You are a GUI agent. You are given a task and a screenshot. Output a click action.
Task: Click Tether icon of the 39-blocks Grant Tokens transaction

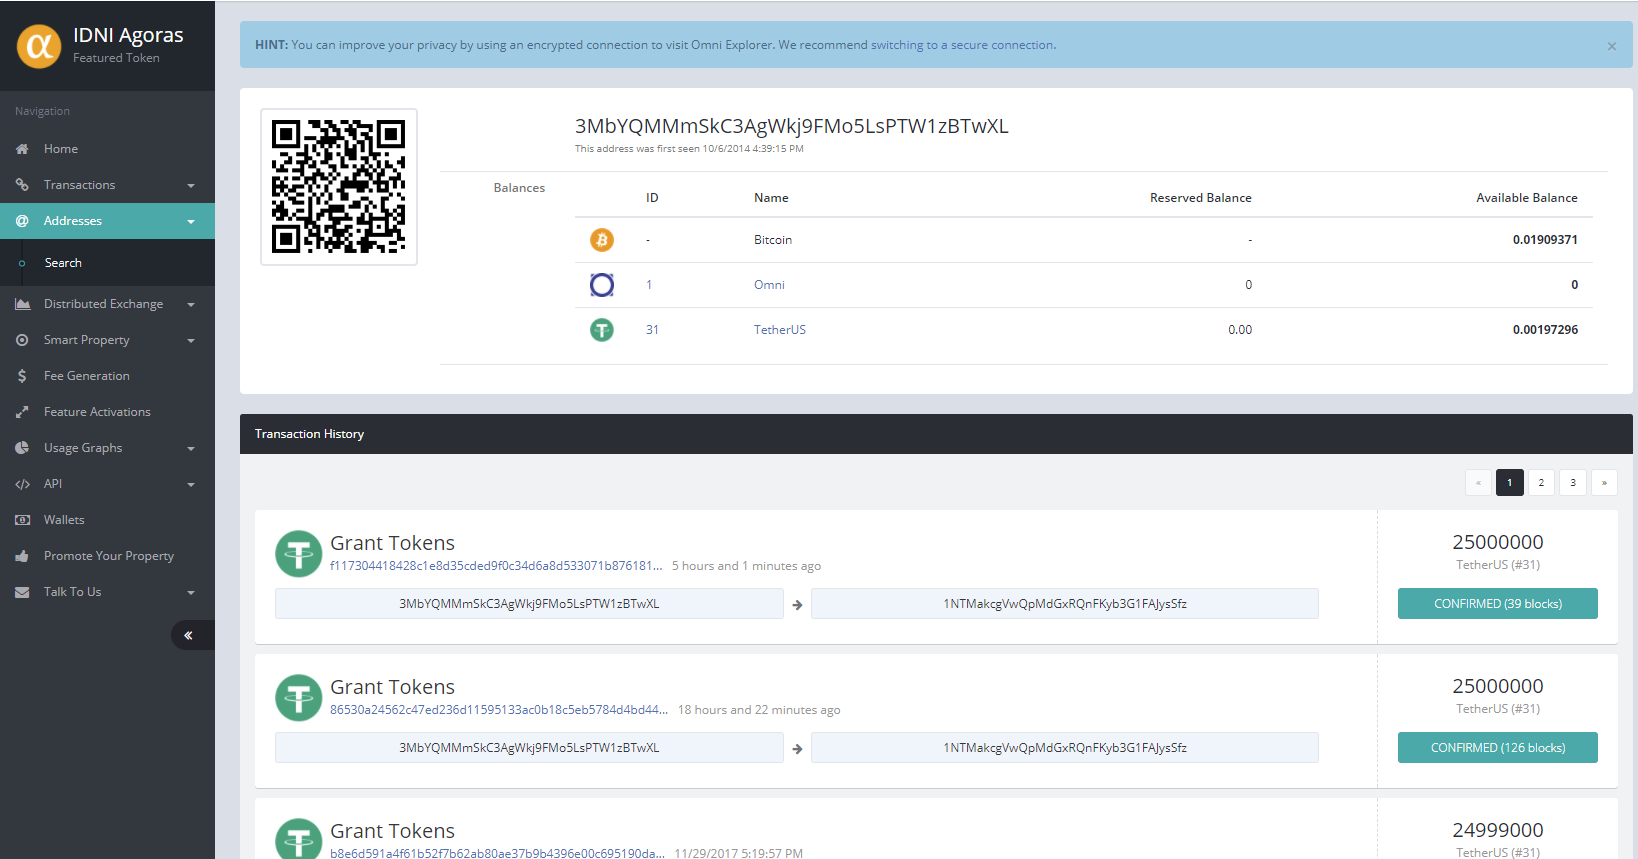pos(299,554)
